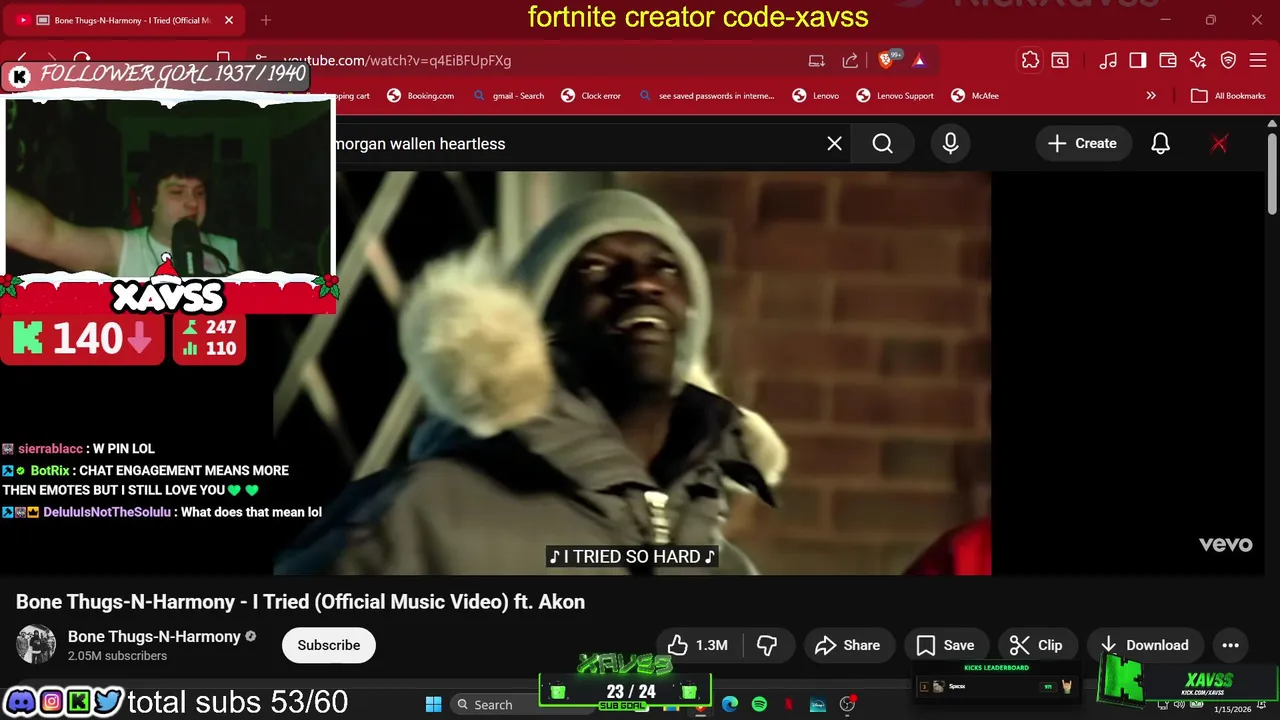Clear the YouTube search text
Viewport: 1280px width, 720px height.
[x=835, y=144]
